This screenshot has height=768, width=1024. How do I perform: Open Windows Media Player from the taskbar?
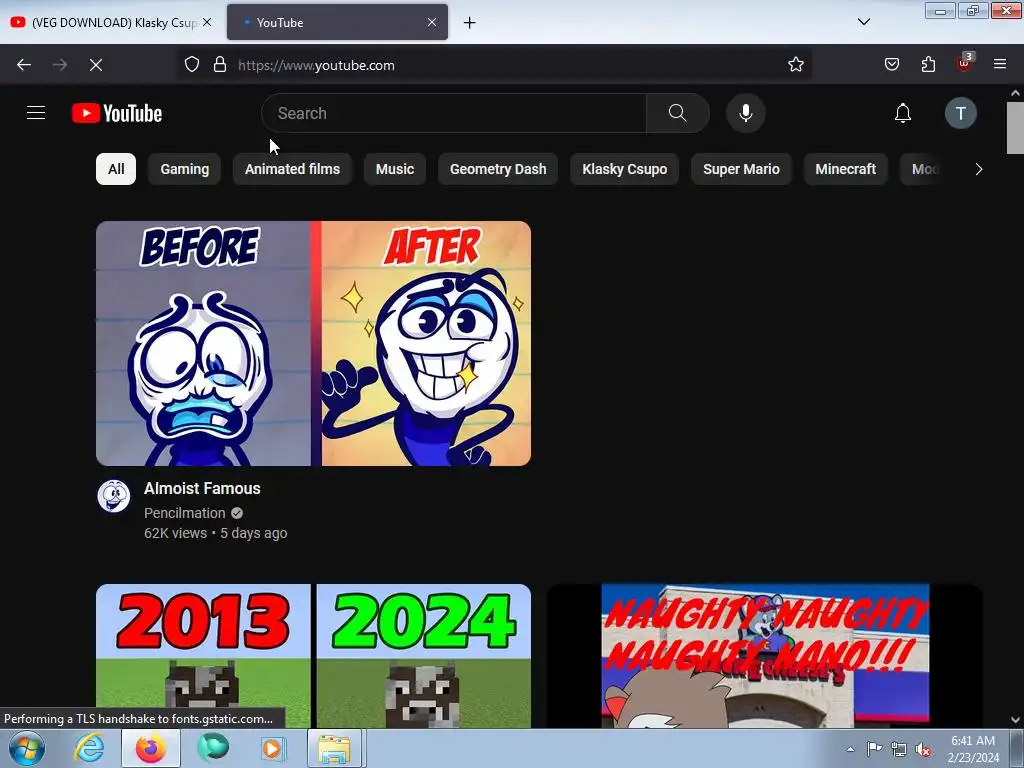coord(274,749)
